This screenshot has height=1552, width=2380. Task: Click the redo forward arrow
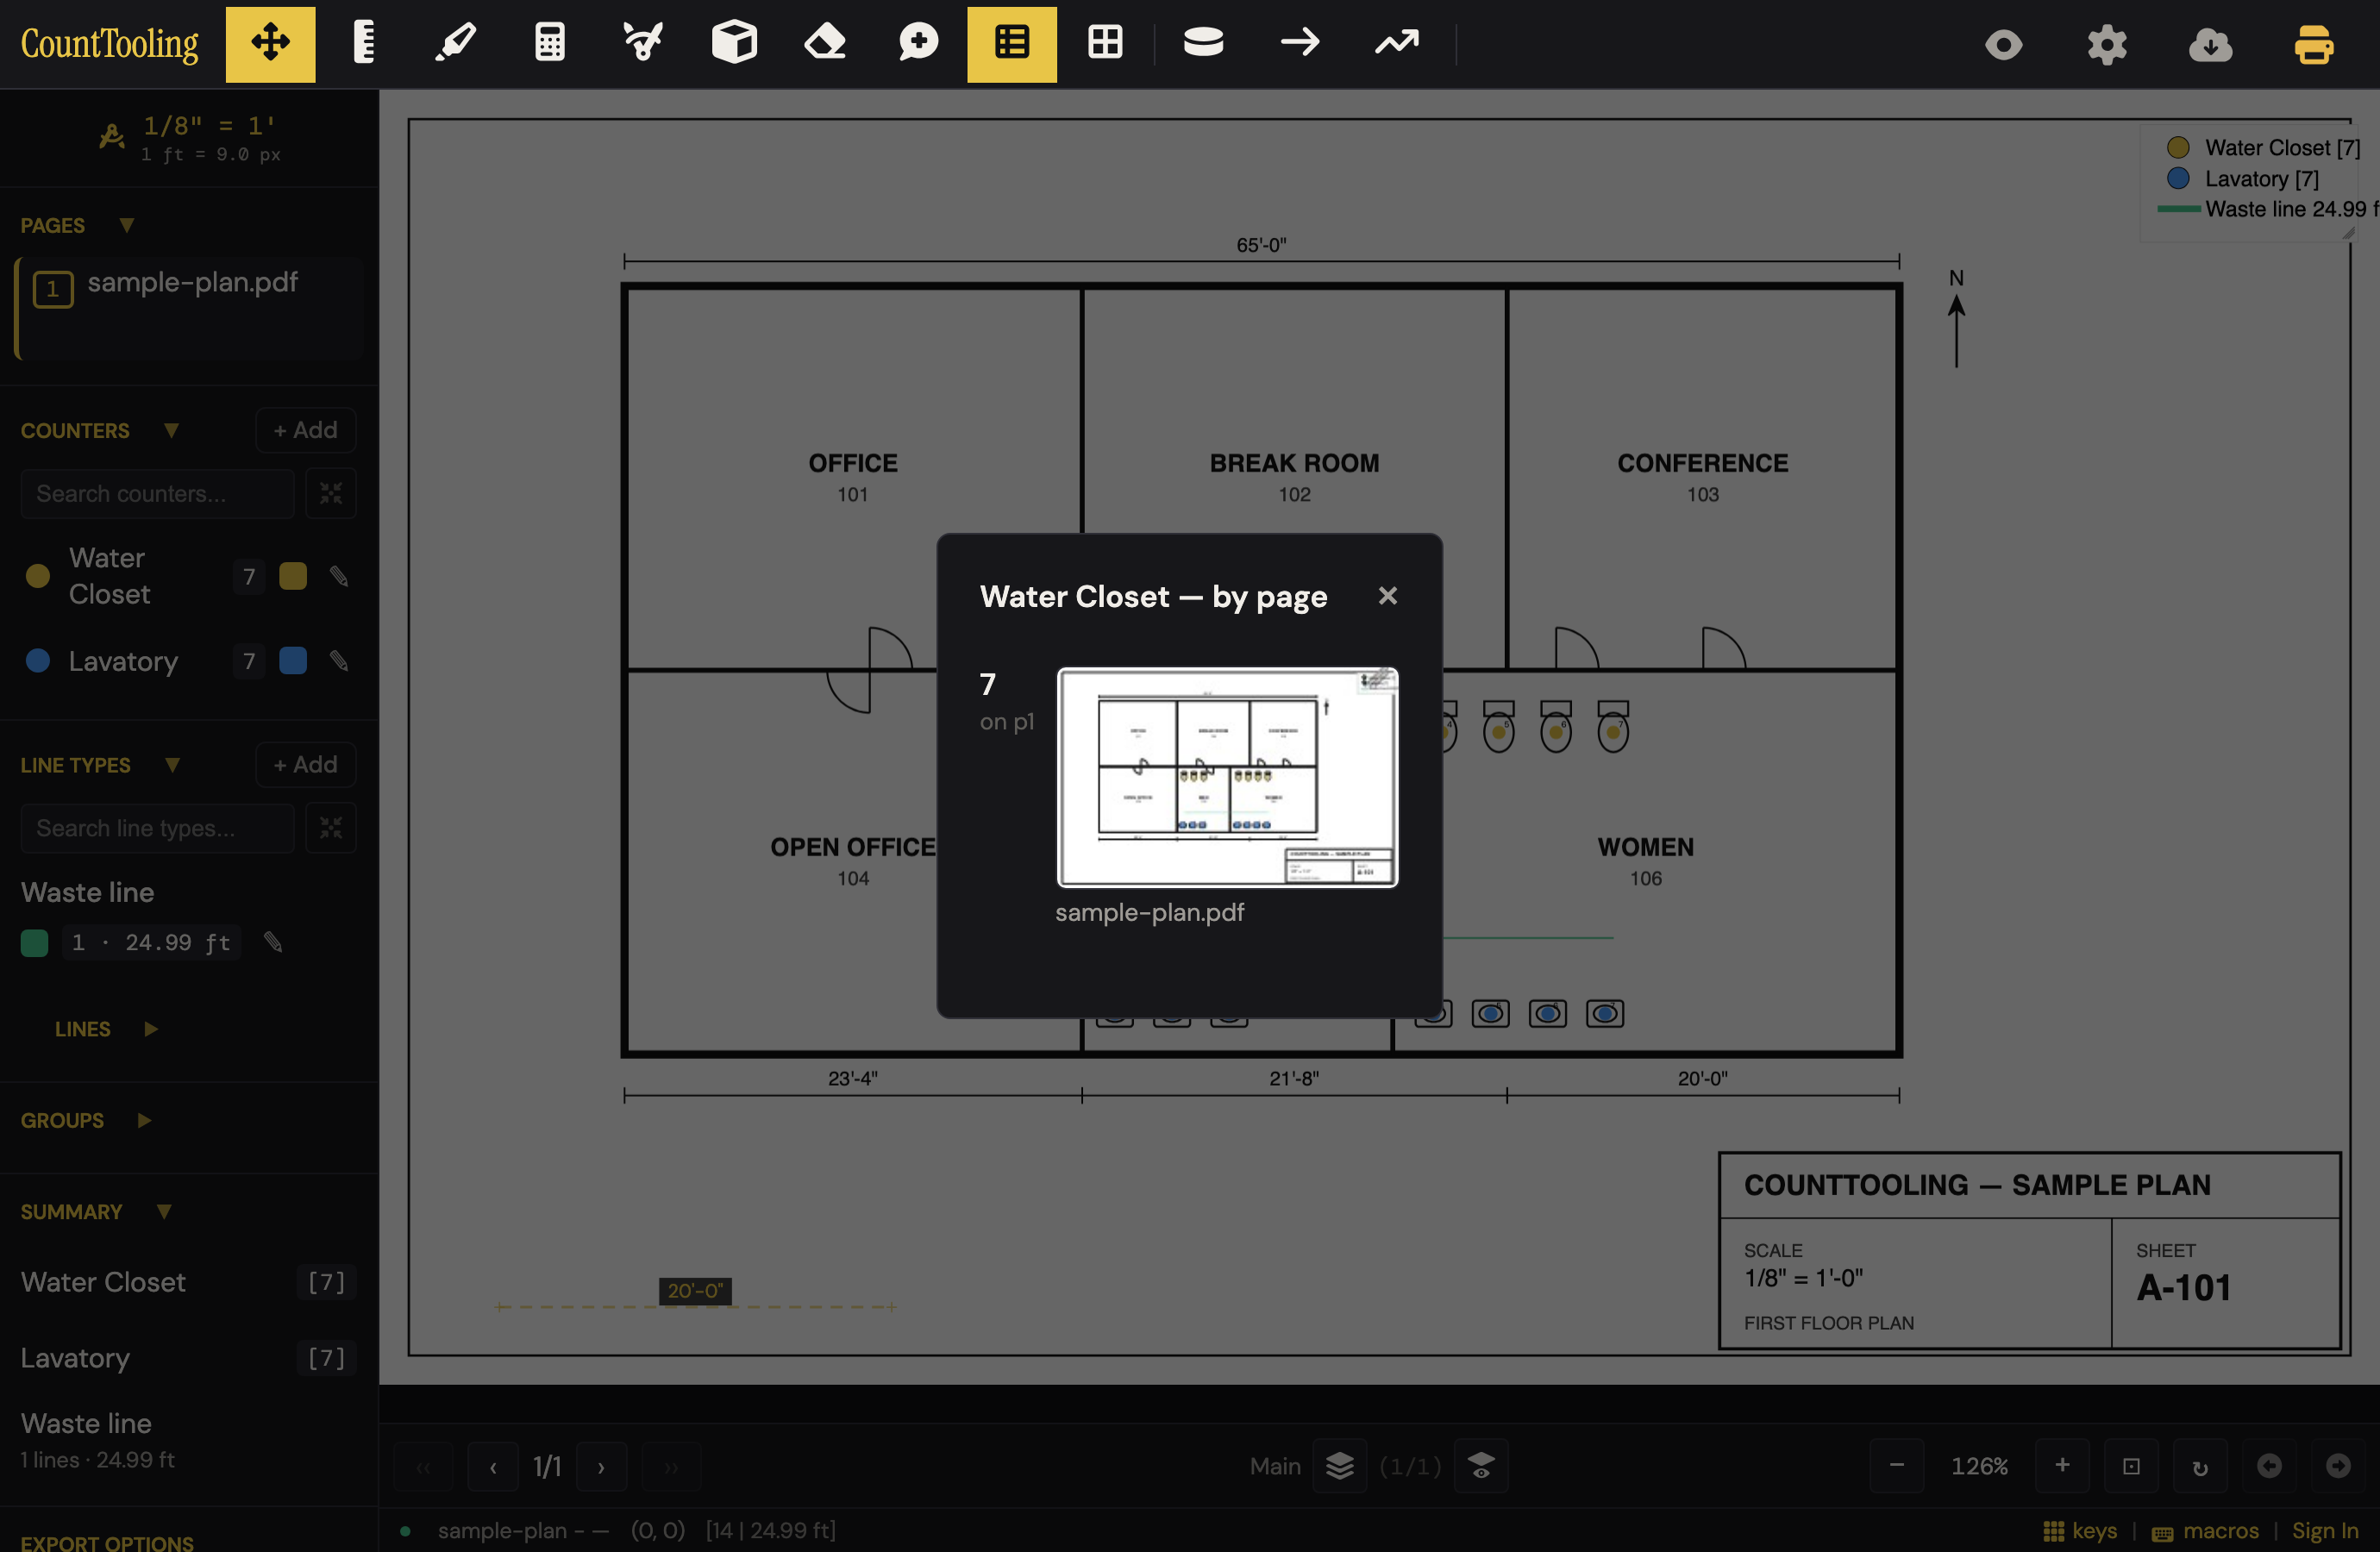point(2338,1466)
